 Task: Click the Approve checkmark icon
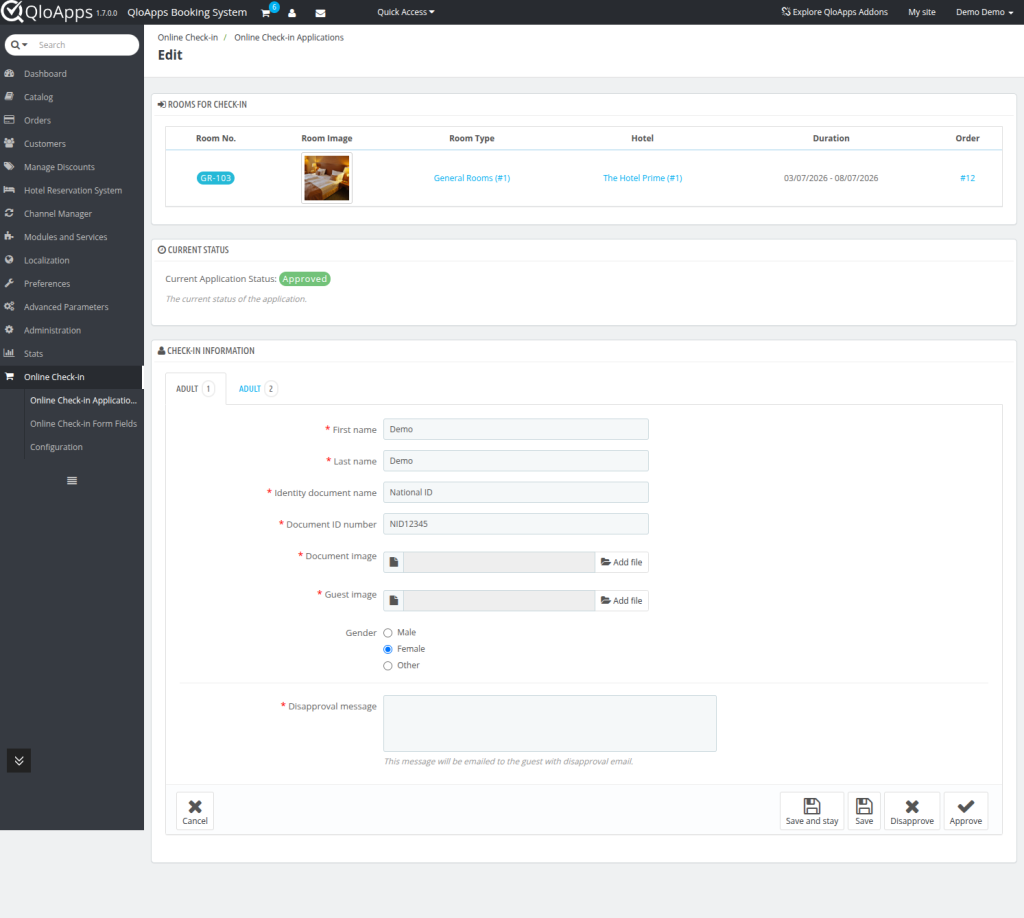(x=965, y=806)
